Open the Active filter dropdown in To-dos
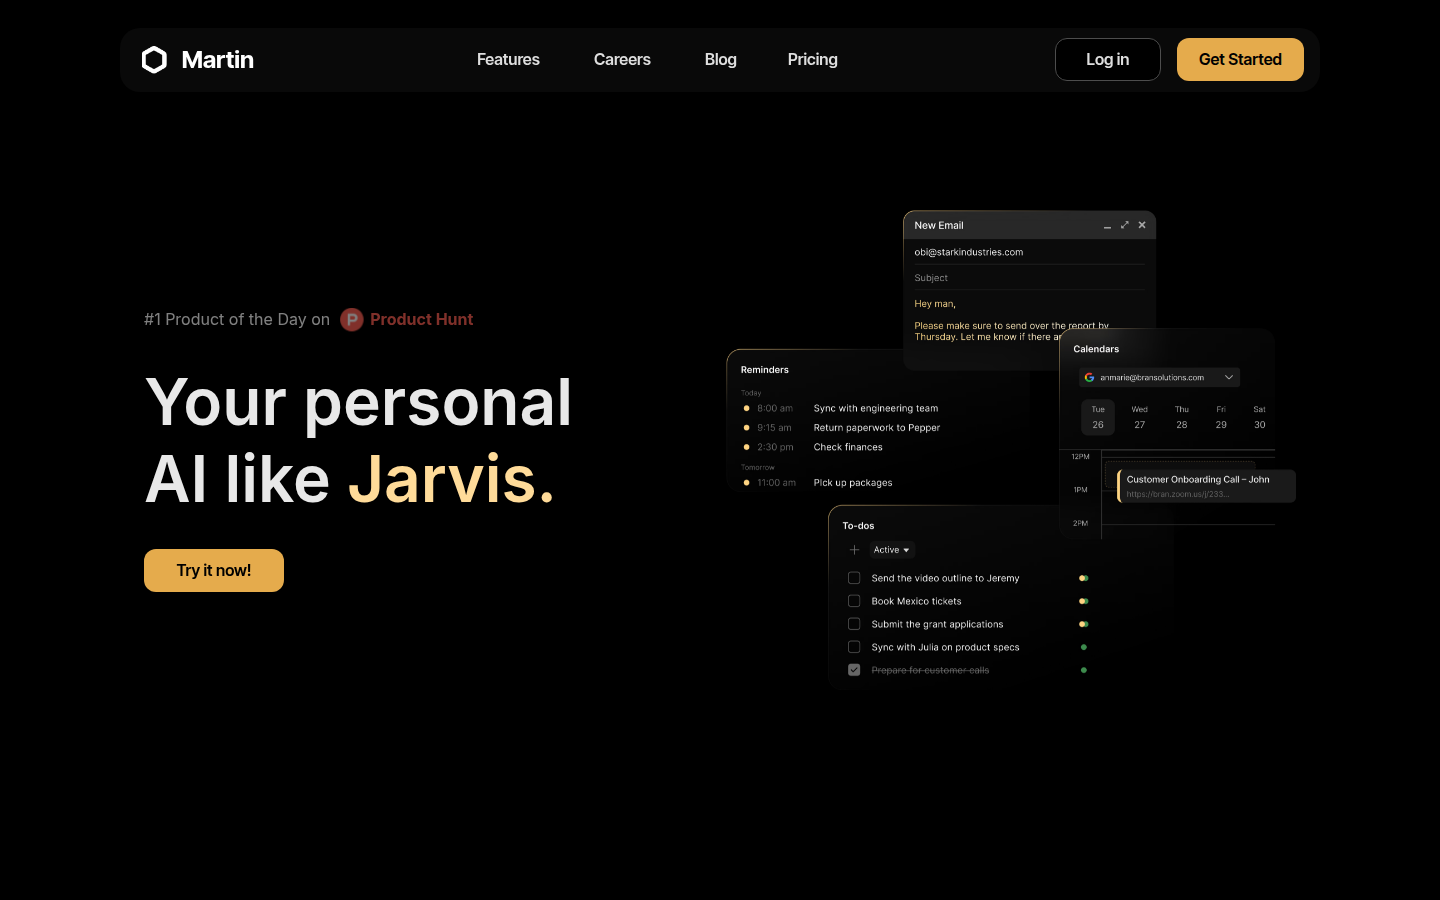The height and width of the screenshot is (900, 1440). pos(891,550)
